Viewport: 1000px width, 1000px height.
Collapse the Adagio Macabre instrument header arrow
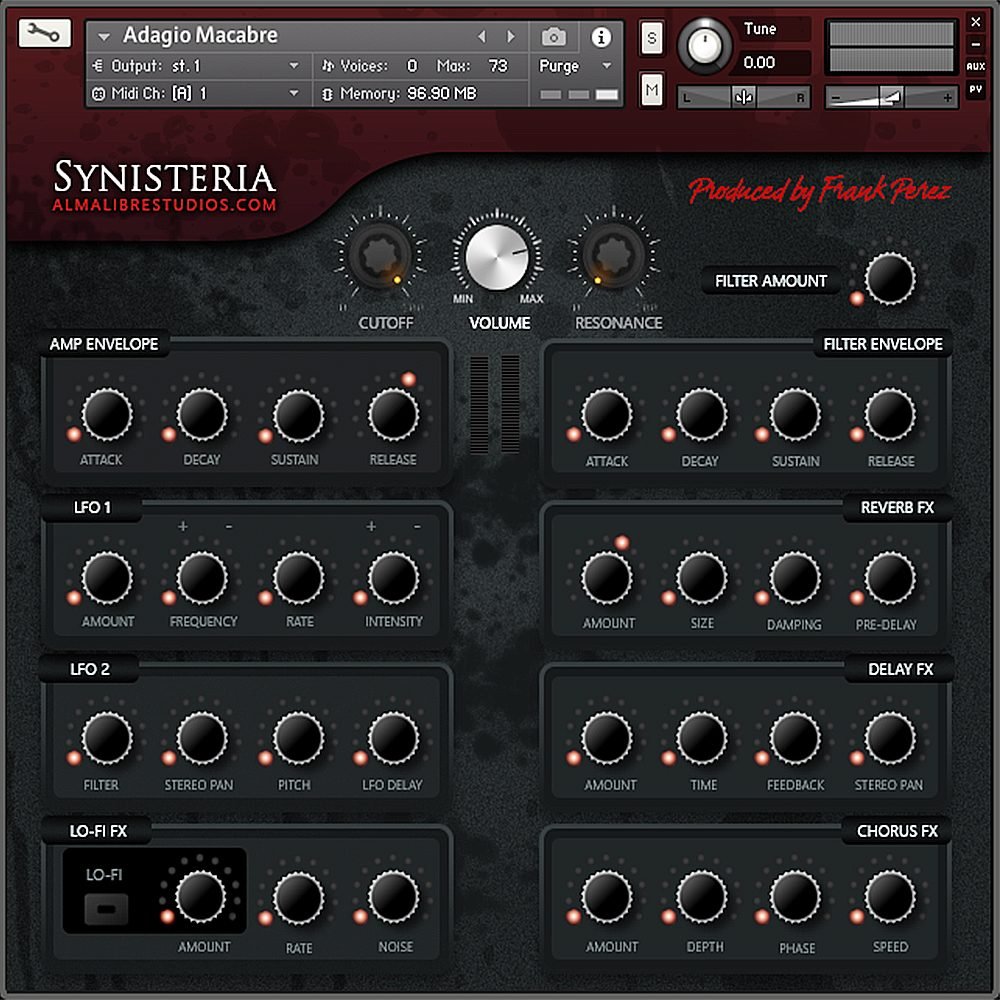[103, 37]
